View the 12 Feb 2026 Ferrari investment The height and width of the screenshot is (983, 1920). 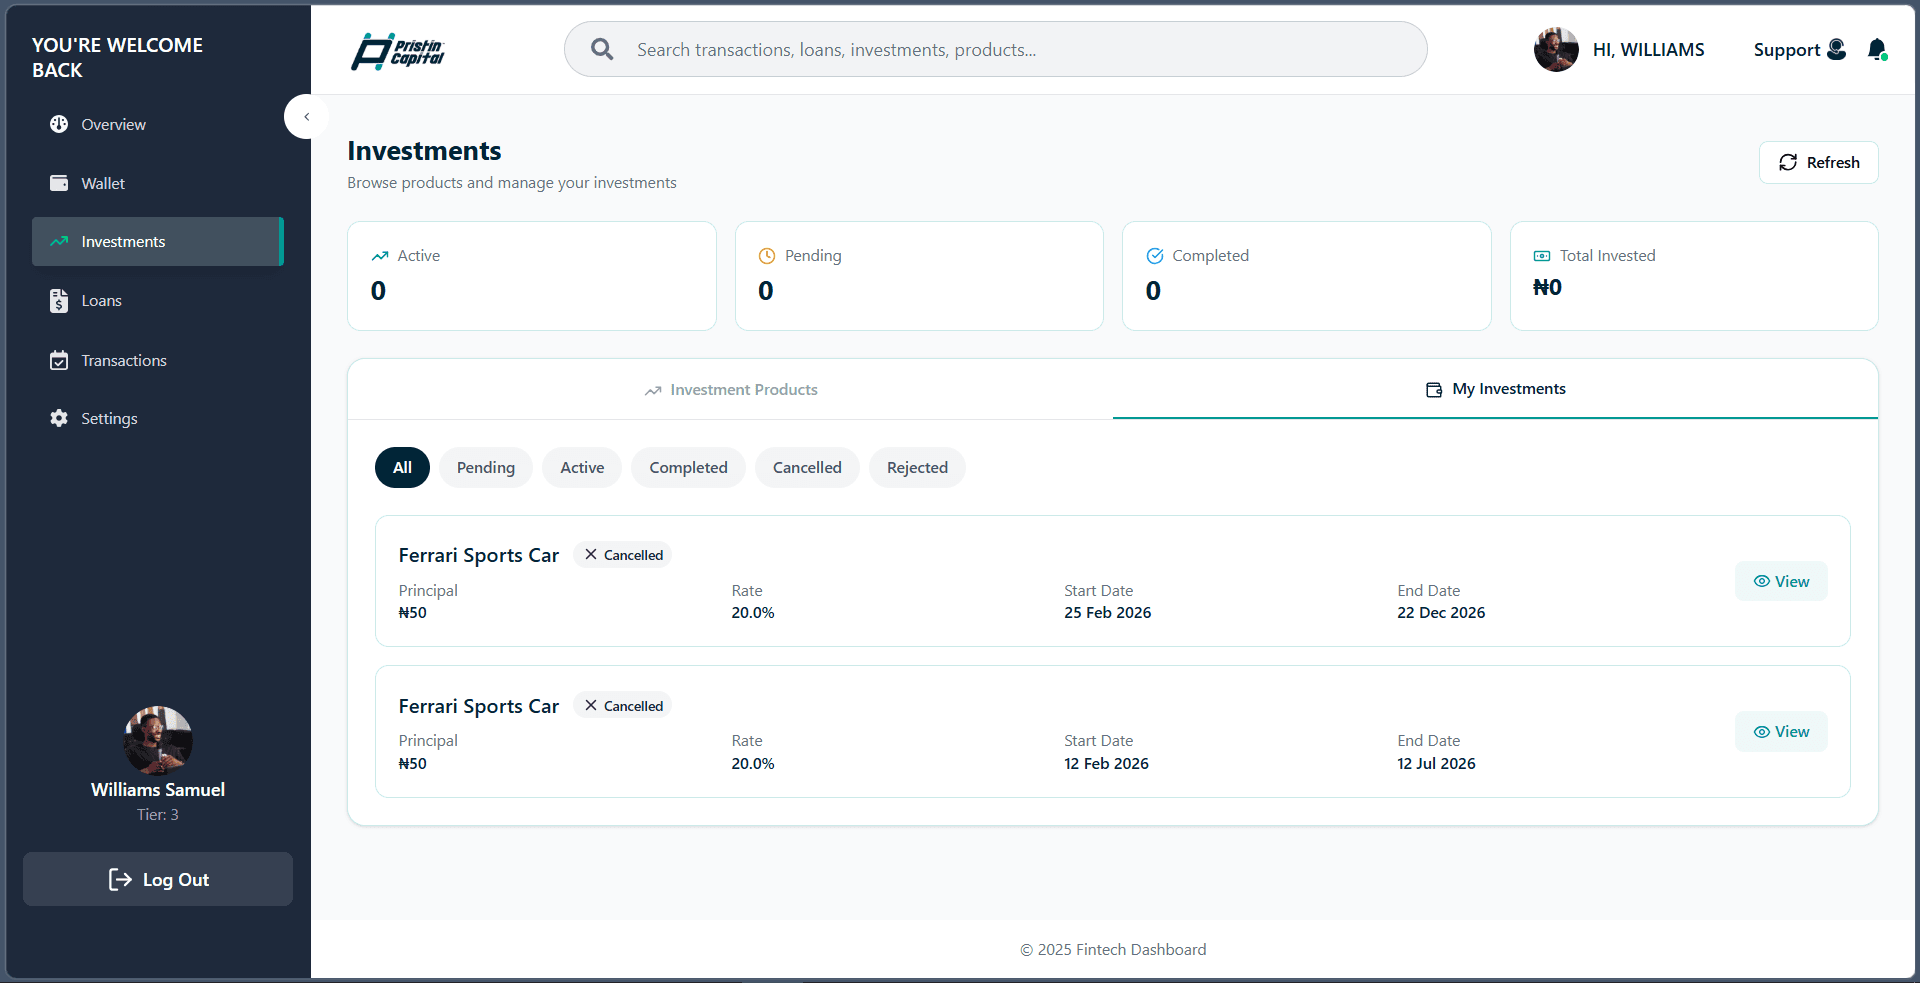tap(1781, 731)
